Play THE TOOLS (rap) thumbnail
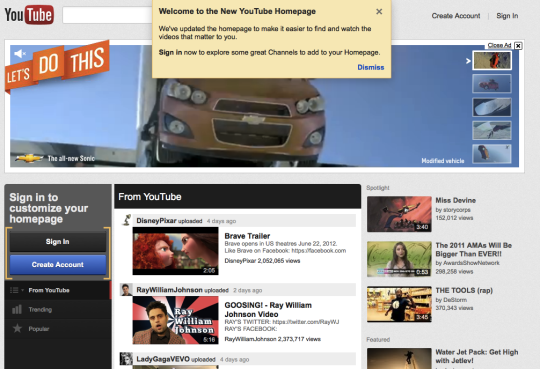The height and width of the screenshot is (369, 540). coord(399,304)
